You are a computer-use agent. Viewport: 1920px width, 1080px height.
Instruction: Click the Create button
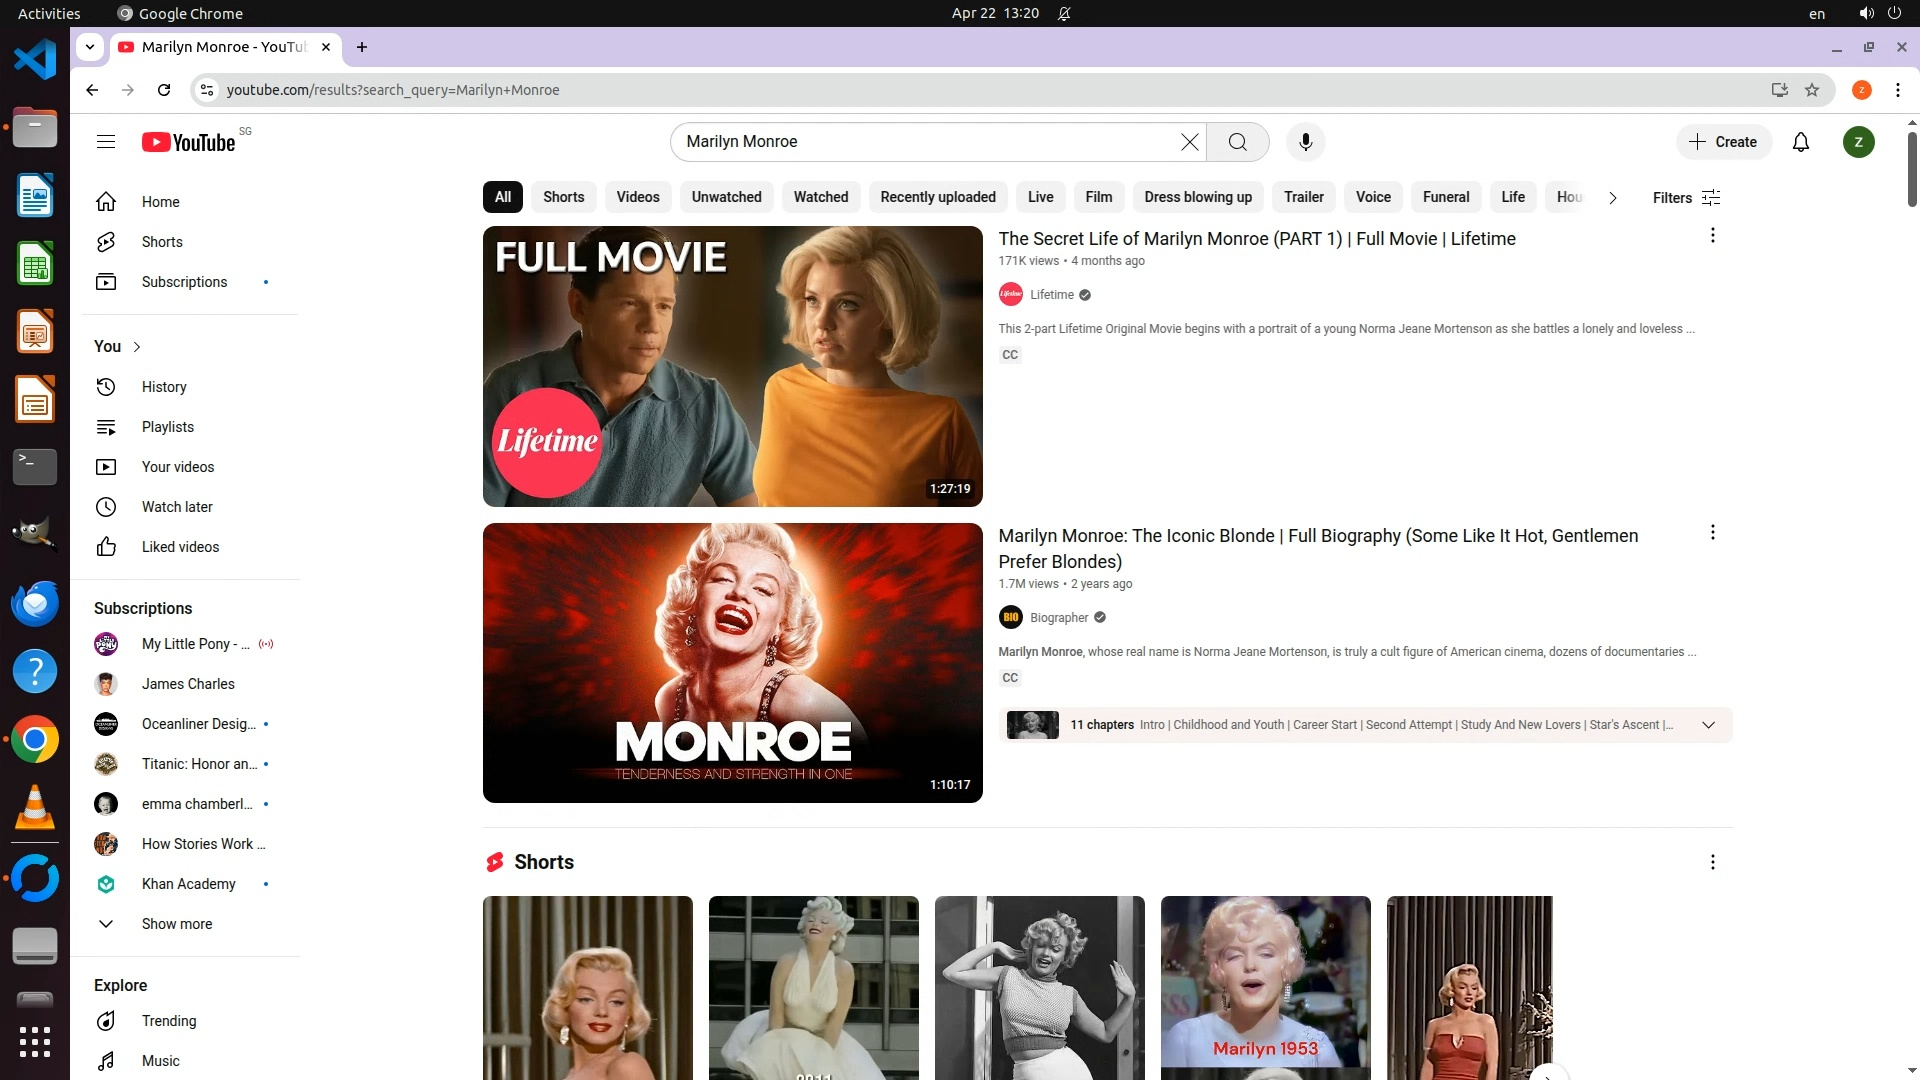(x=1723, y=142)
